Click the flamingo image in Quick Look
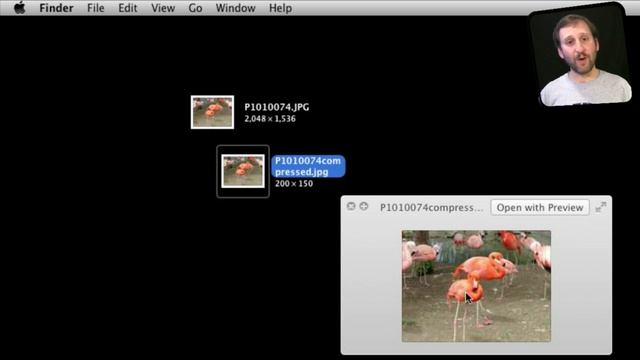Image resolution: width=640 pixels, height=360 pixels. pyautogui.click(x=476, y=286)
